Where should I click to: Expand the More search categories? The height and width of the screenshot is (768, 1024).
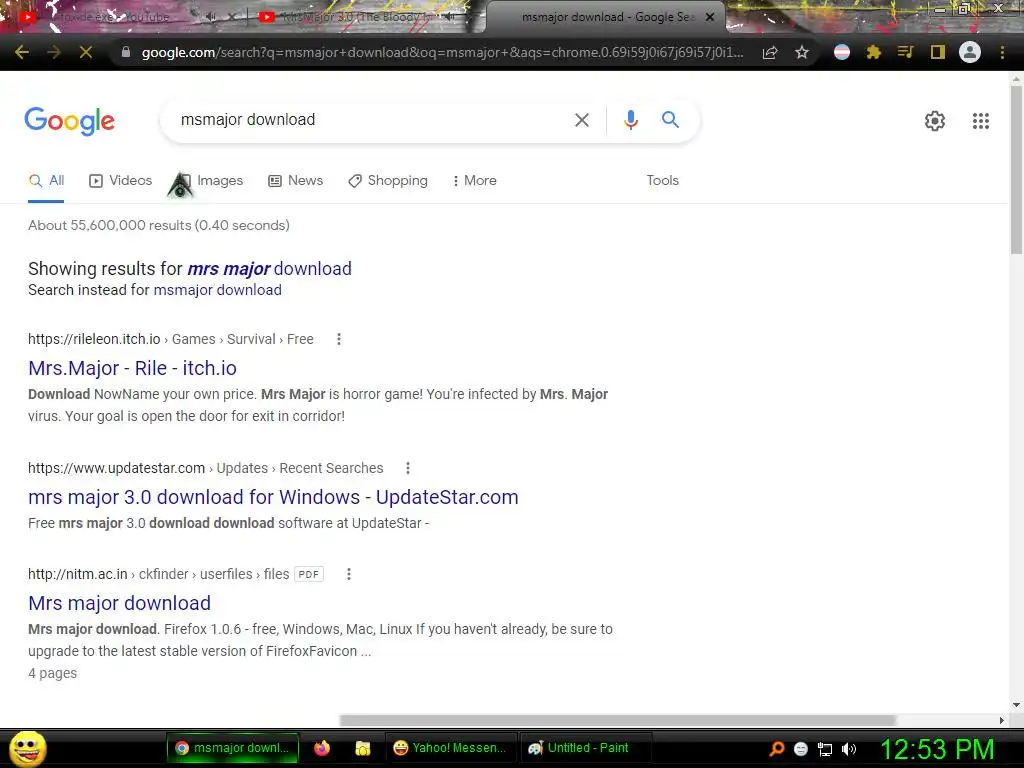pos(475,181)
